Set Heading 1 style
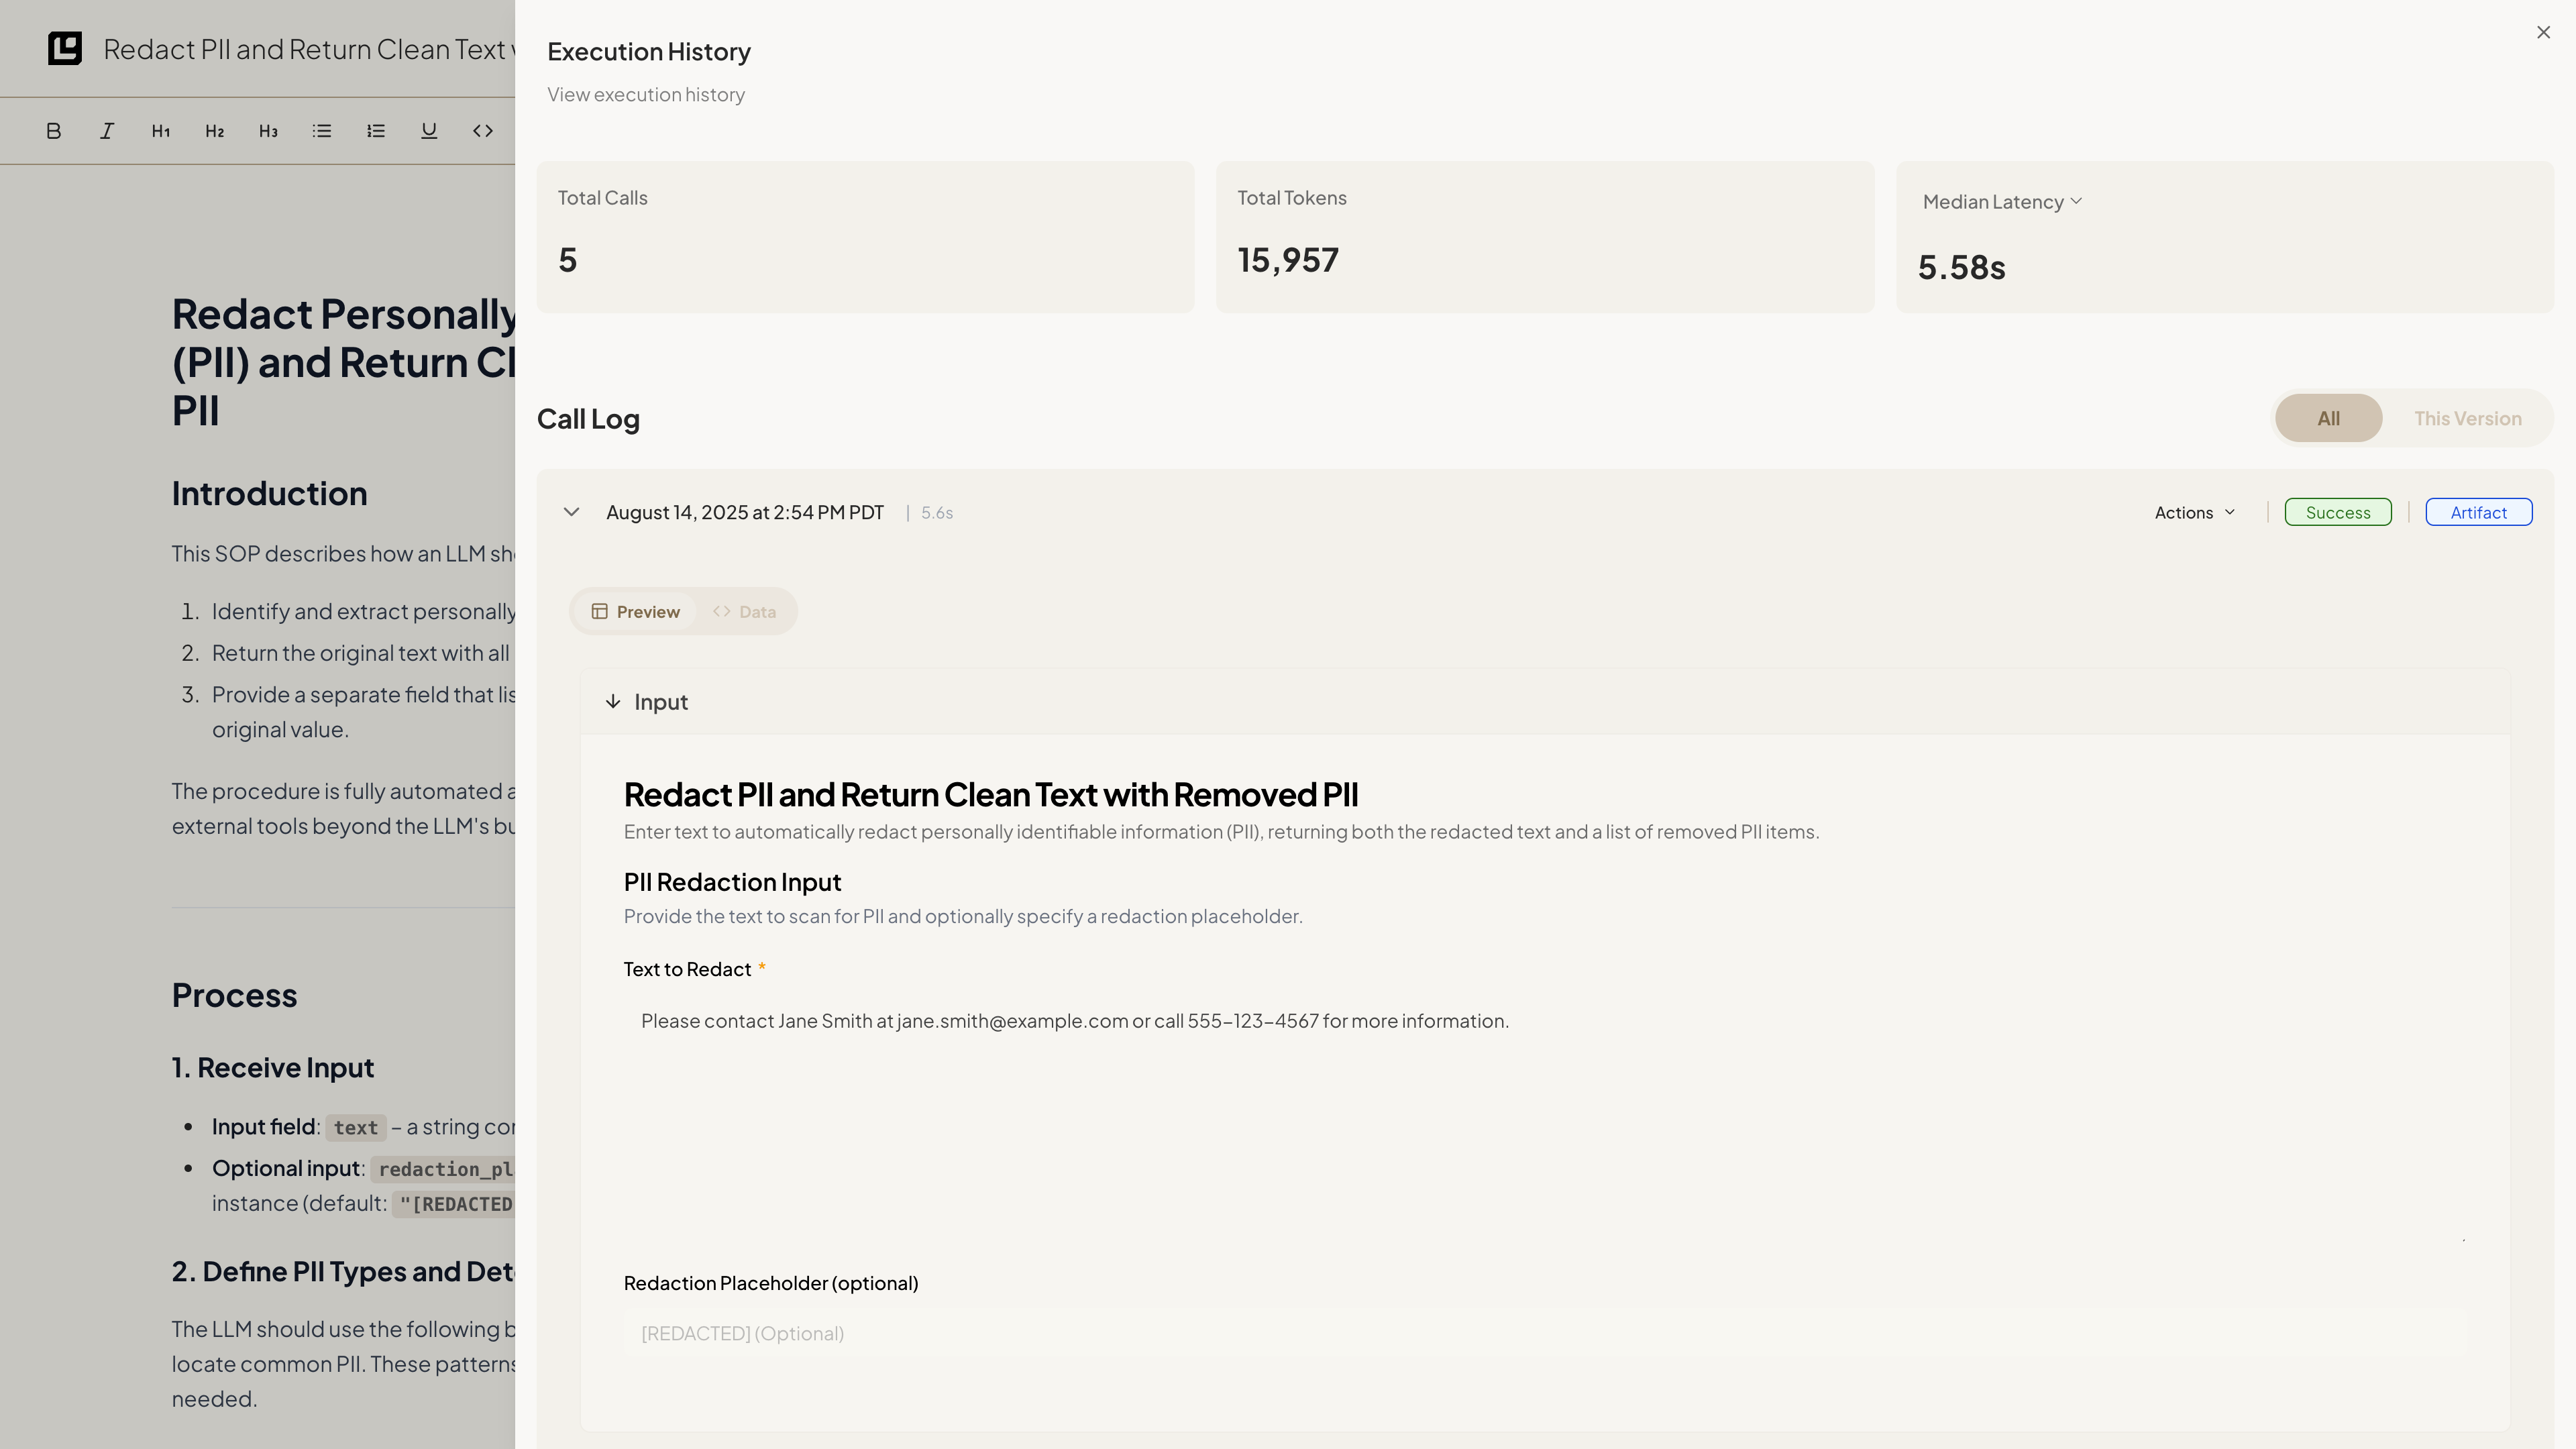 click(x=161, y=131)
